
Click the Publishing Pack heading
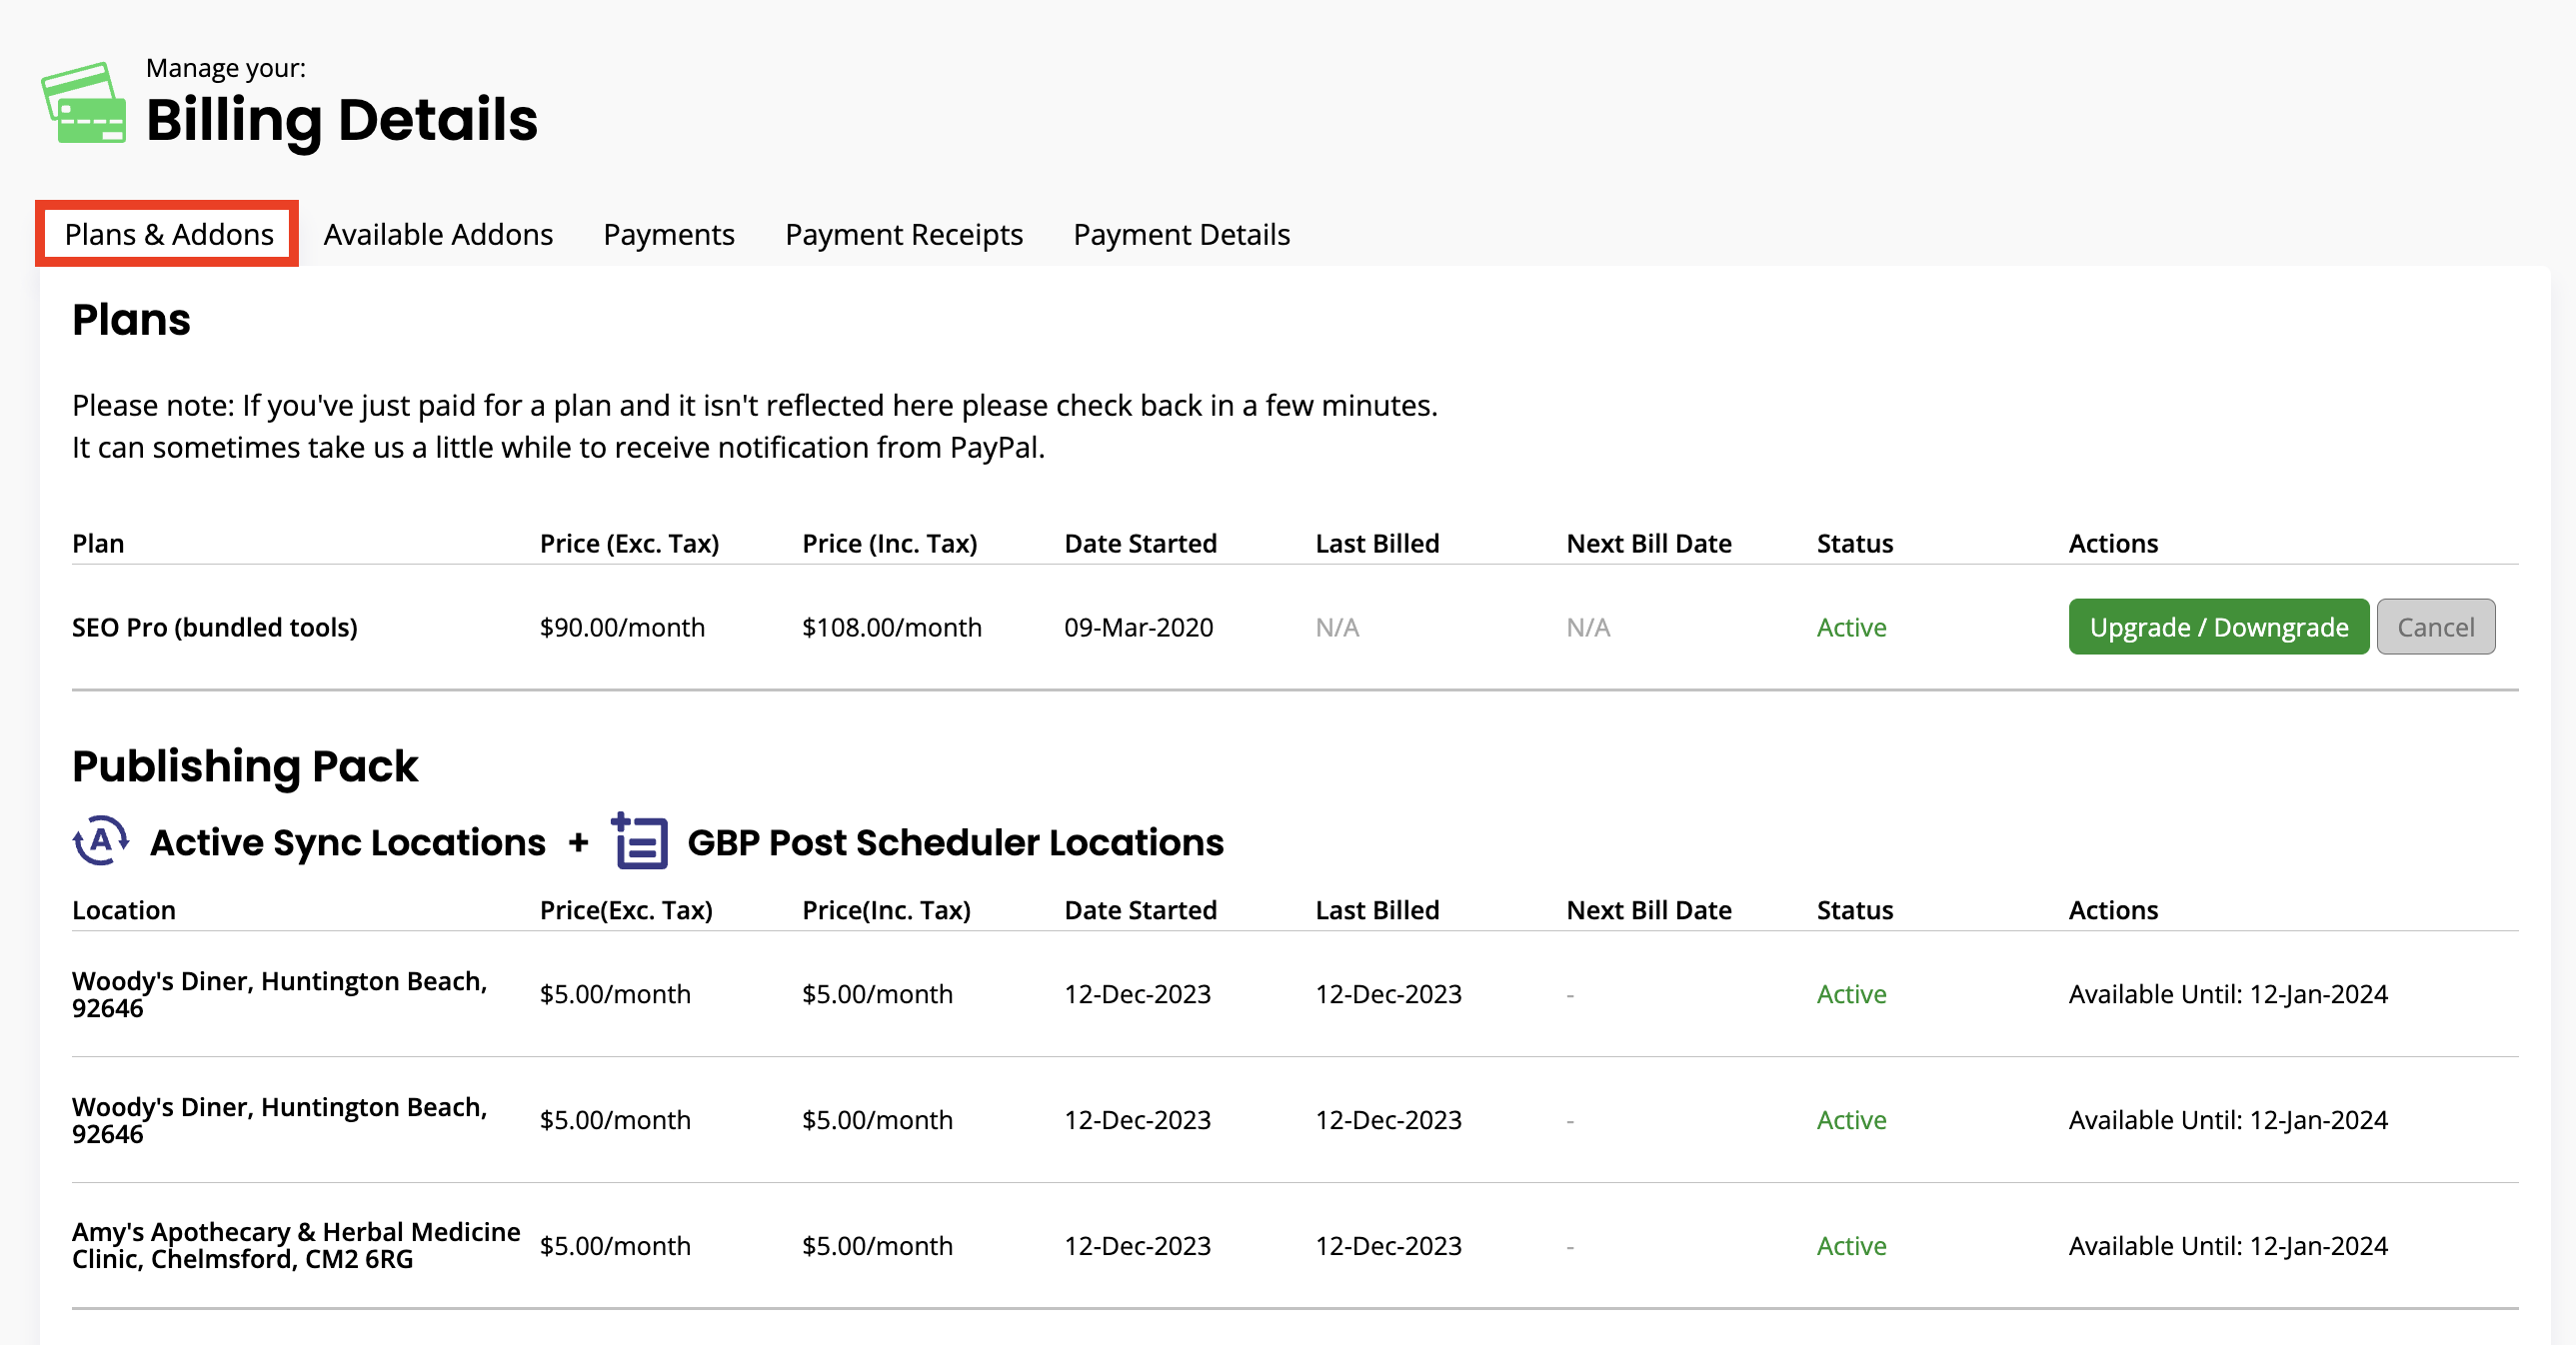tap(245, 766)
